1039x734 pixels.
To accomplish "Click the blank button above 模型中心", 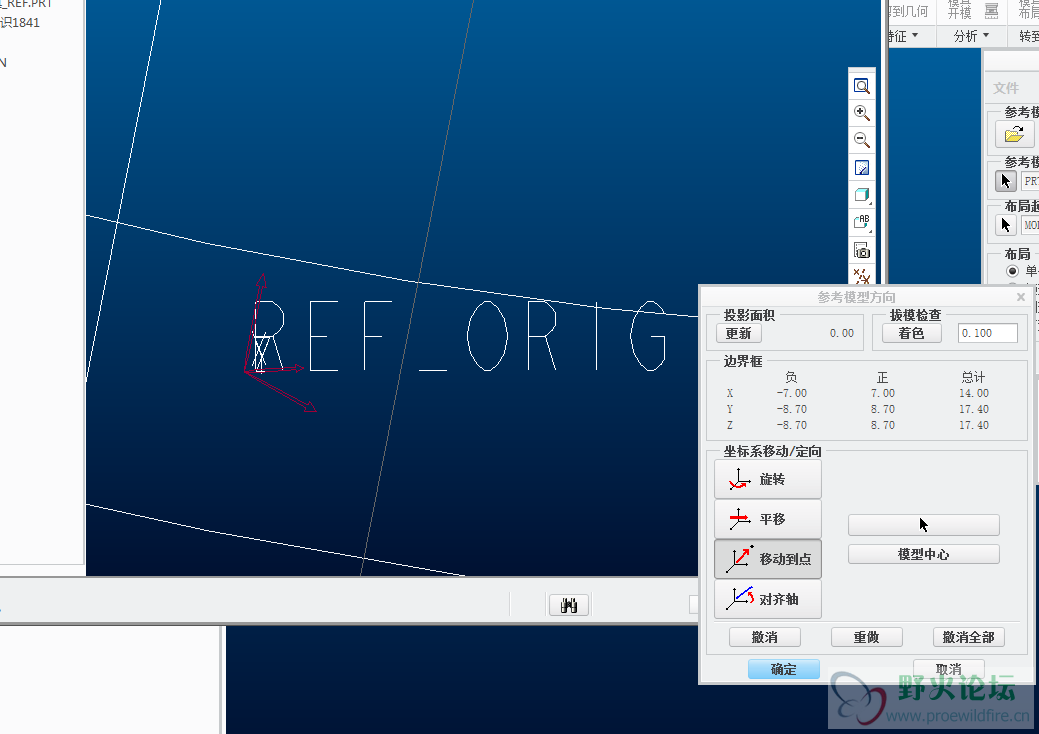I will (x=924, y=525).
